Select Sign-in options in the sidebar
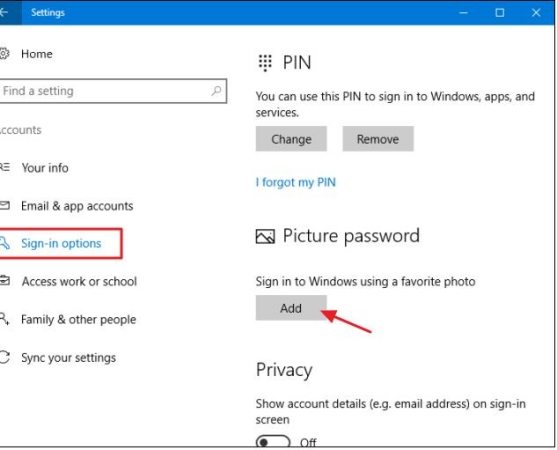 click(x=61, y=243)
